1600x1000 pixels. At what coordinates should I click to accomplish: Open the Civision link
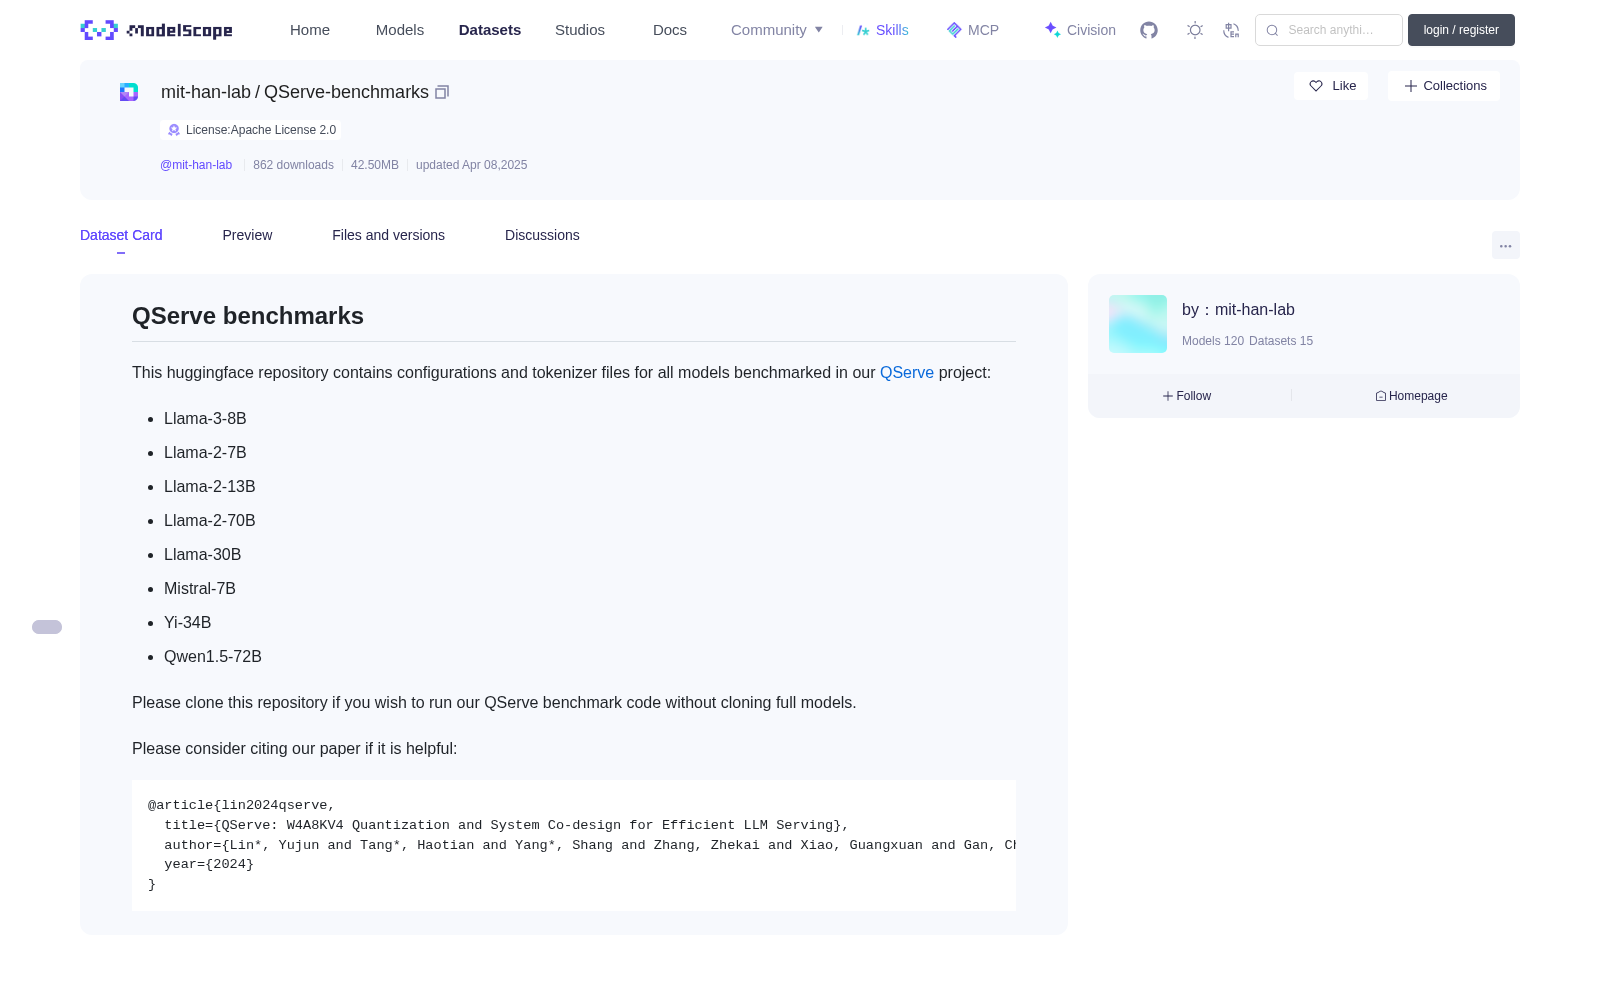pyautogui.click(x=1080, y=30)
